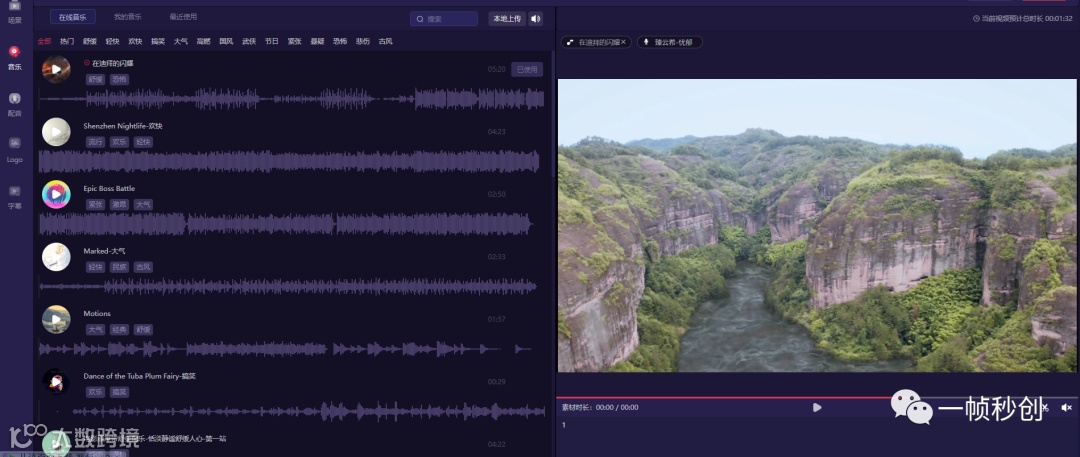Click the magnifier icon in search box
The height and width of the screenshot is (457, 1080).
(420, 19)
